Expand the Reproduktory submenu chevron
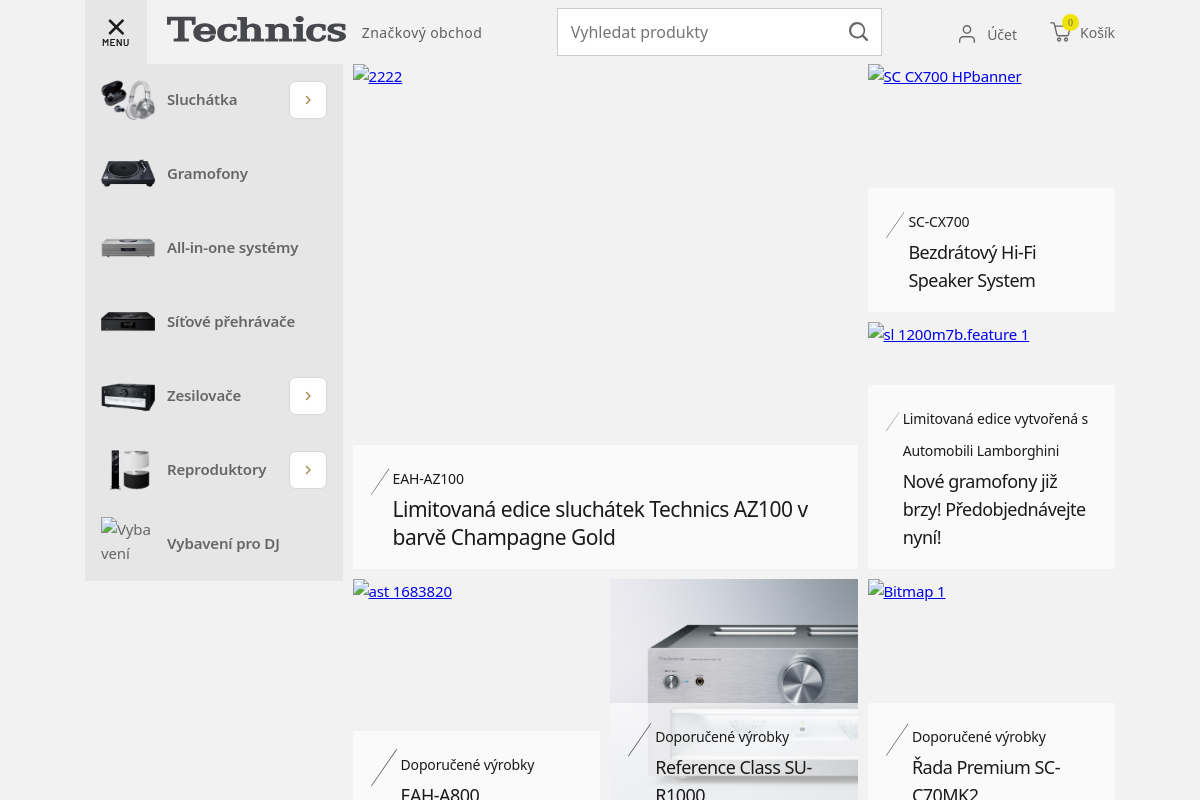This screenshot has height=800, width=1200. click(308, 470)
